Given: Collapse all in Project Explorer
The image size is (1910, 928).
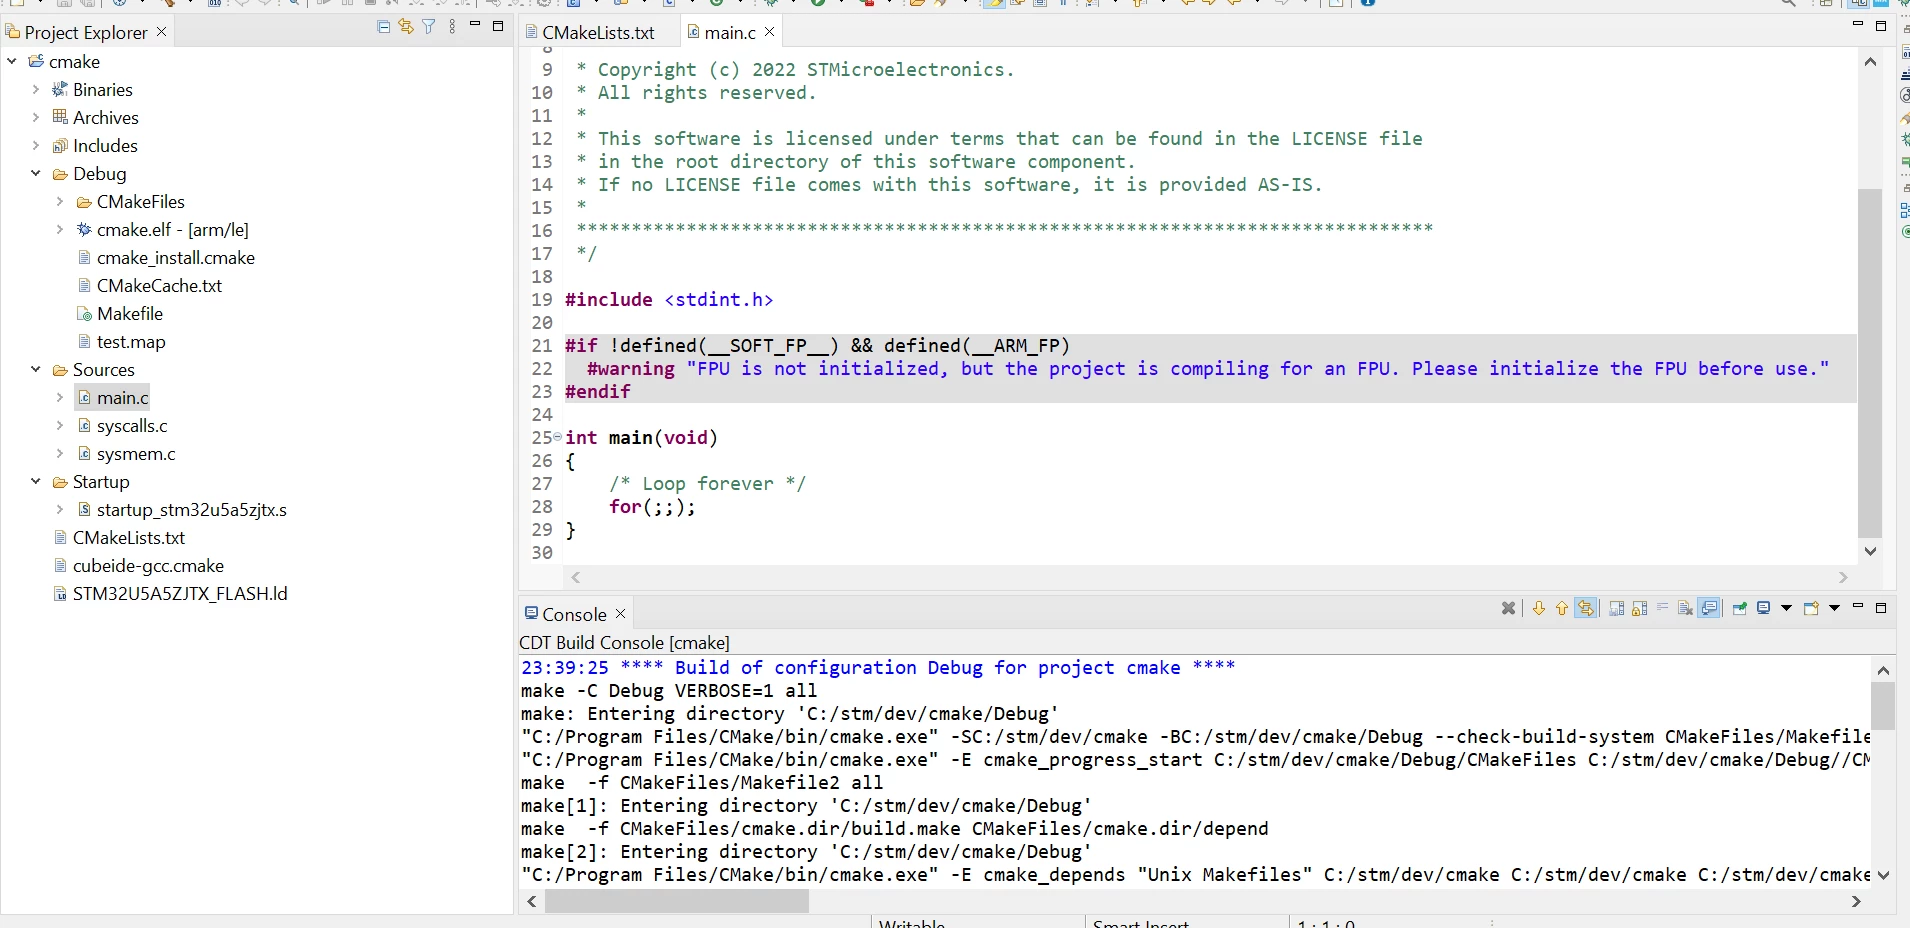Looking at the screenshot, I should tap(383, 27).
